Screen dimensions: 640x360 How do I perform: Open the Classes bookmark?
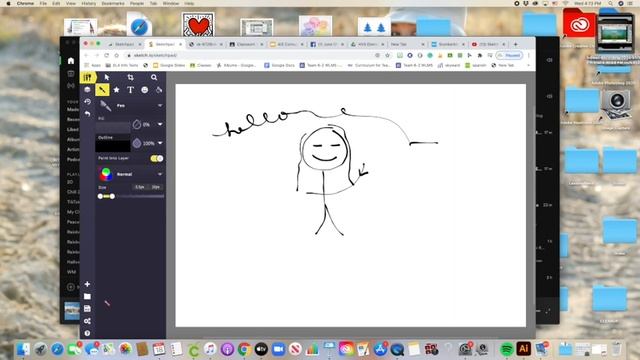pos(200,65)
